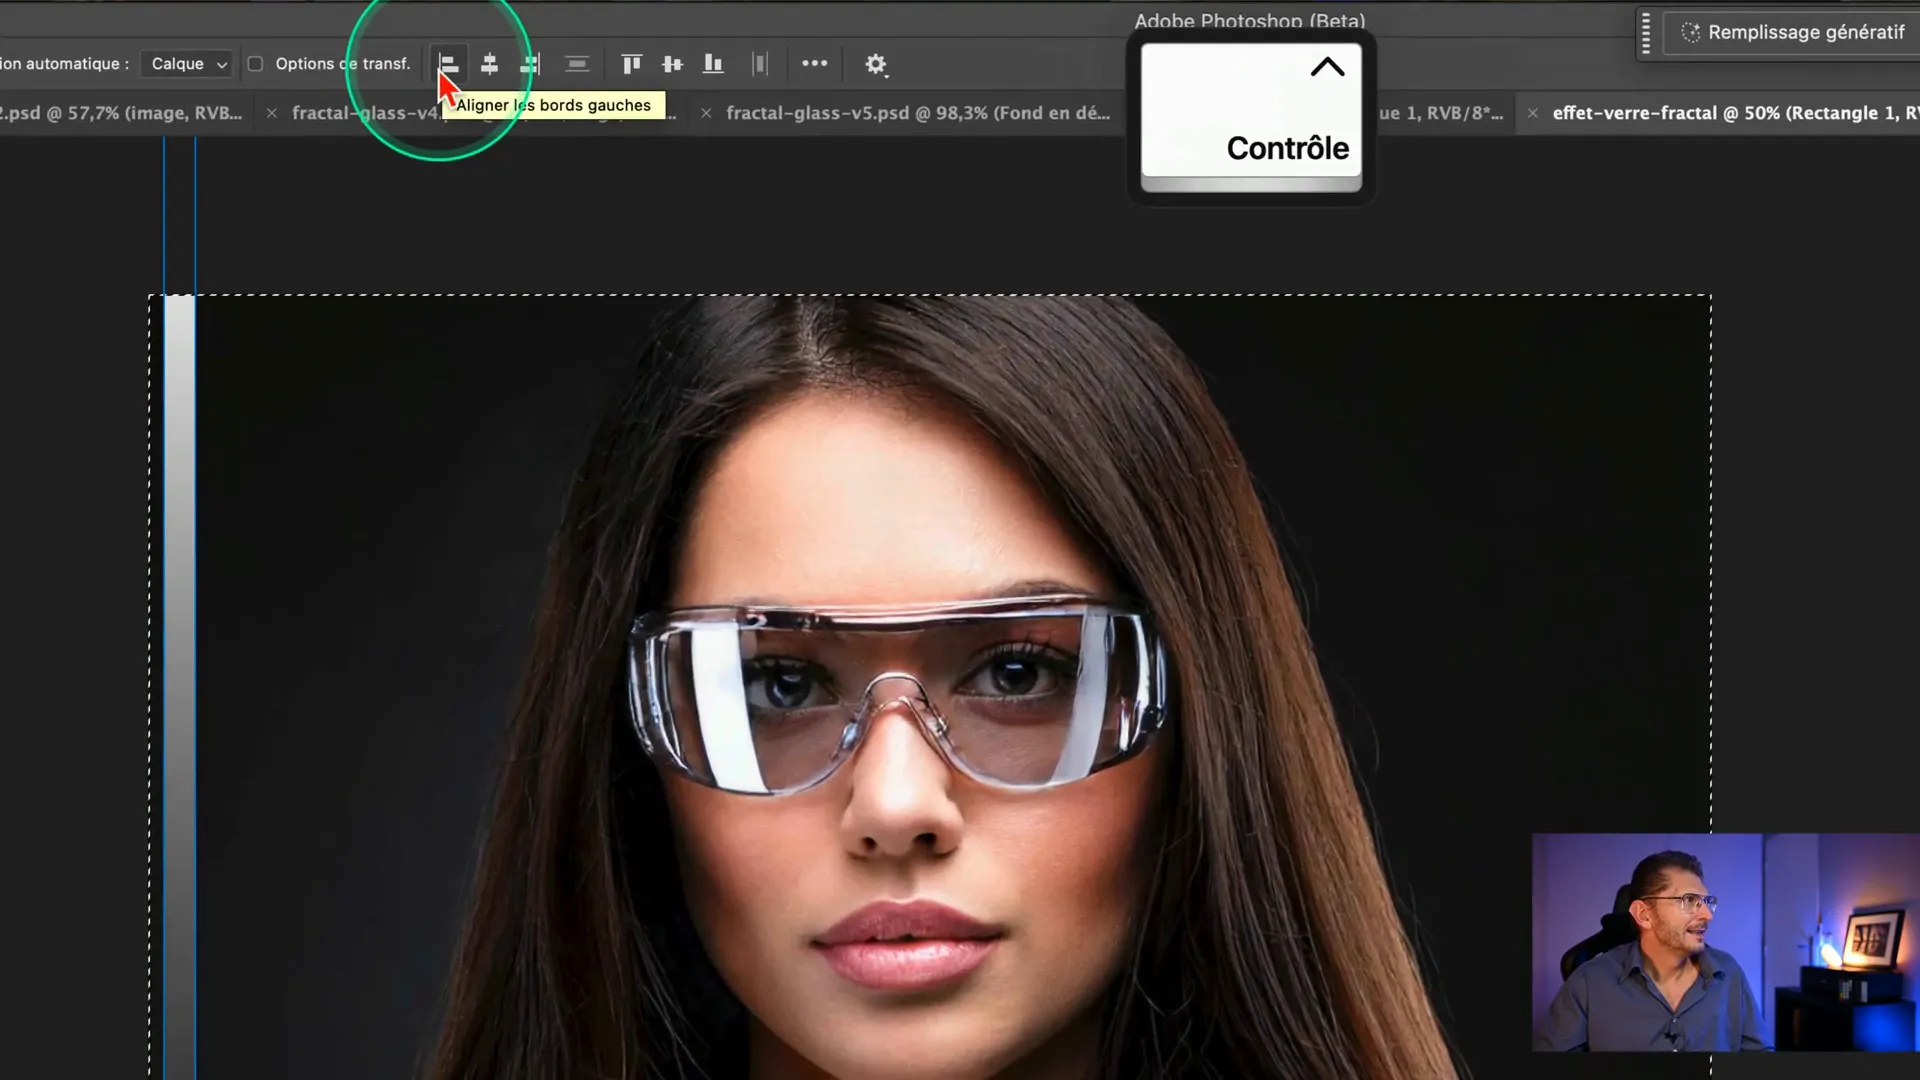Close the fractal-glass-v4 document tab
The width and height of the screenshot is (1920, 1080).
pyautogui.click(x=271, y=114)
